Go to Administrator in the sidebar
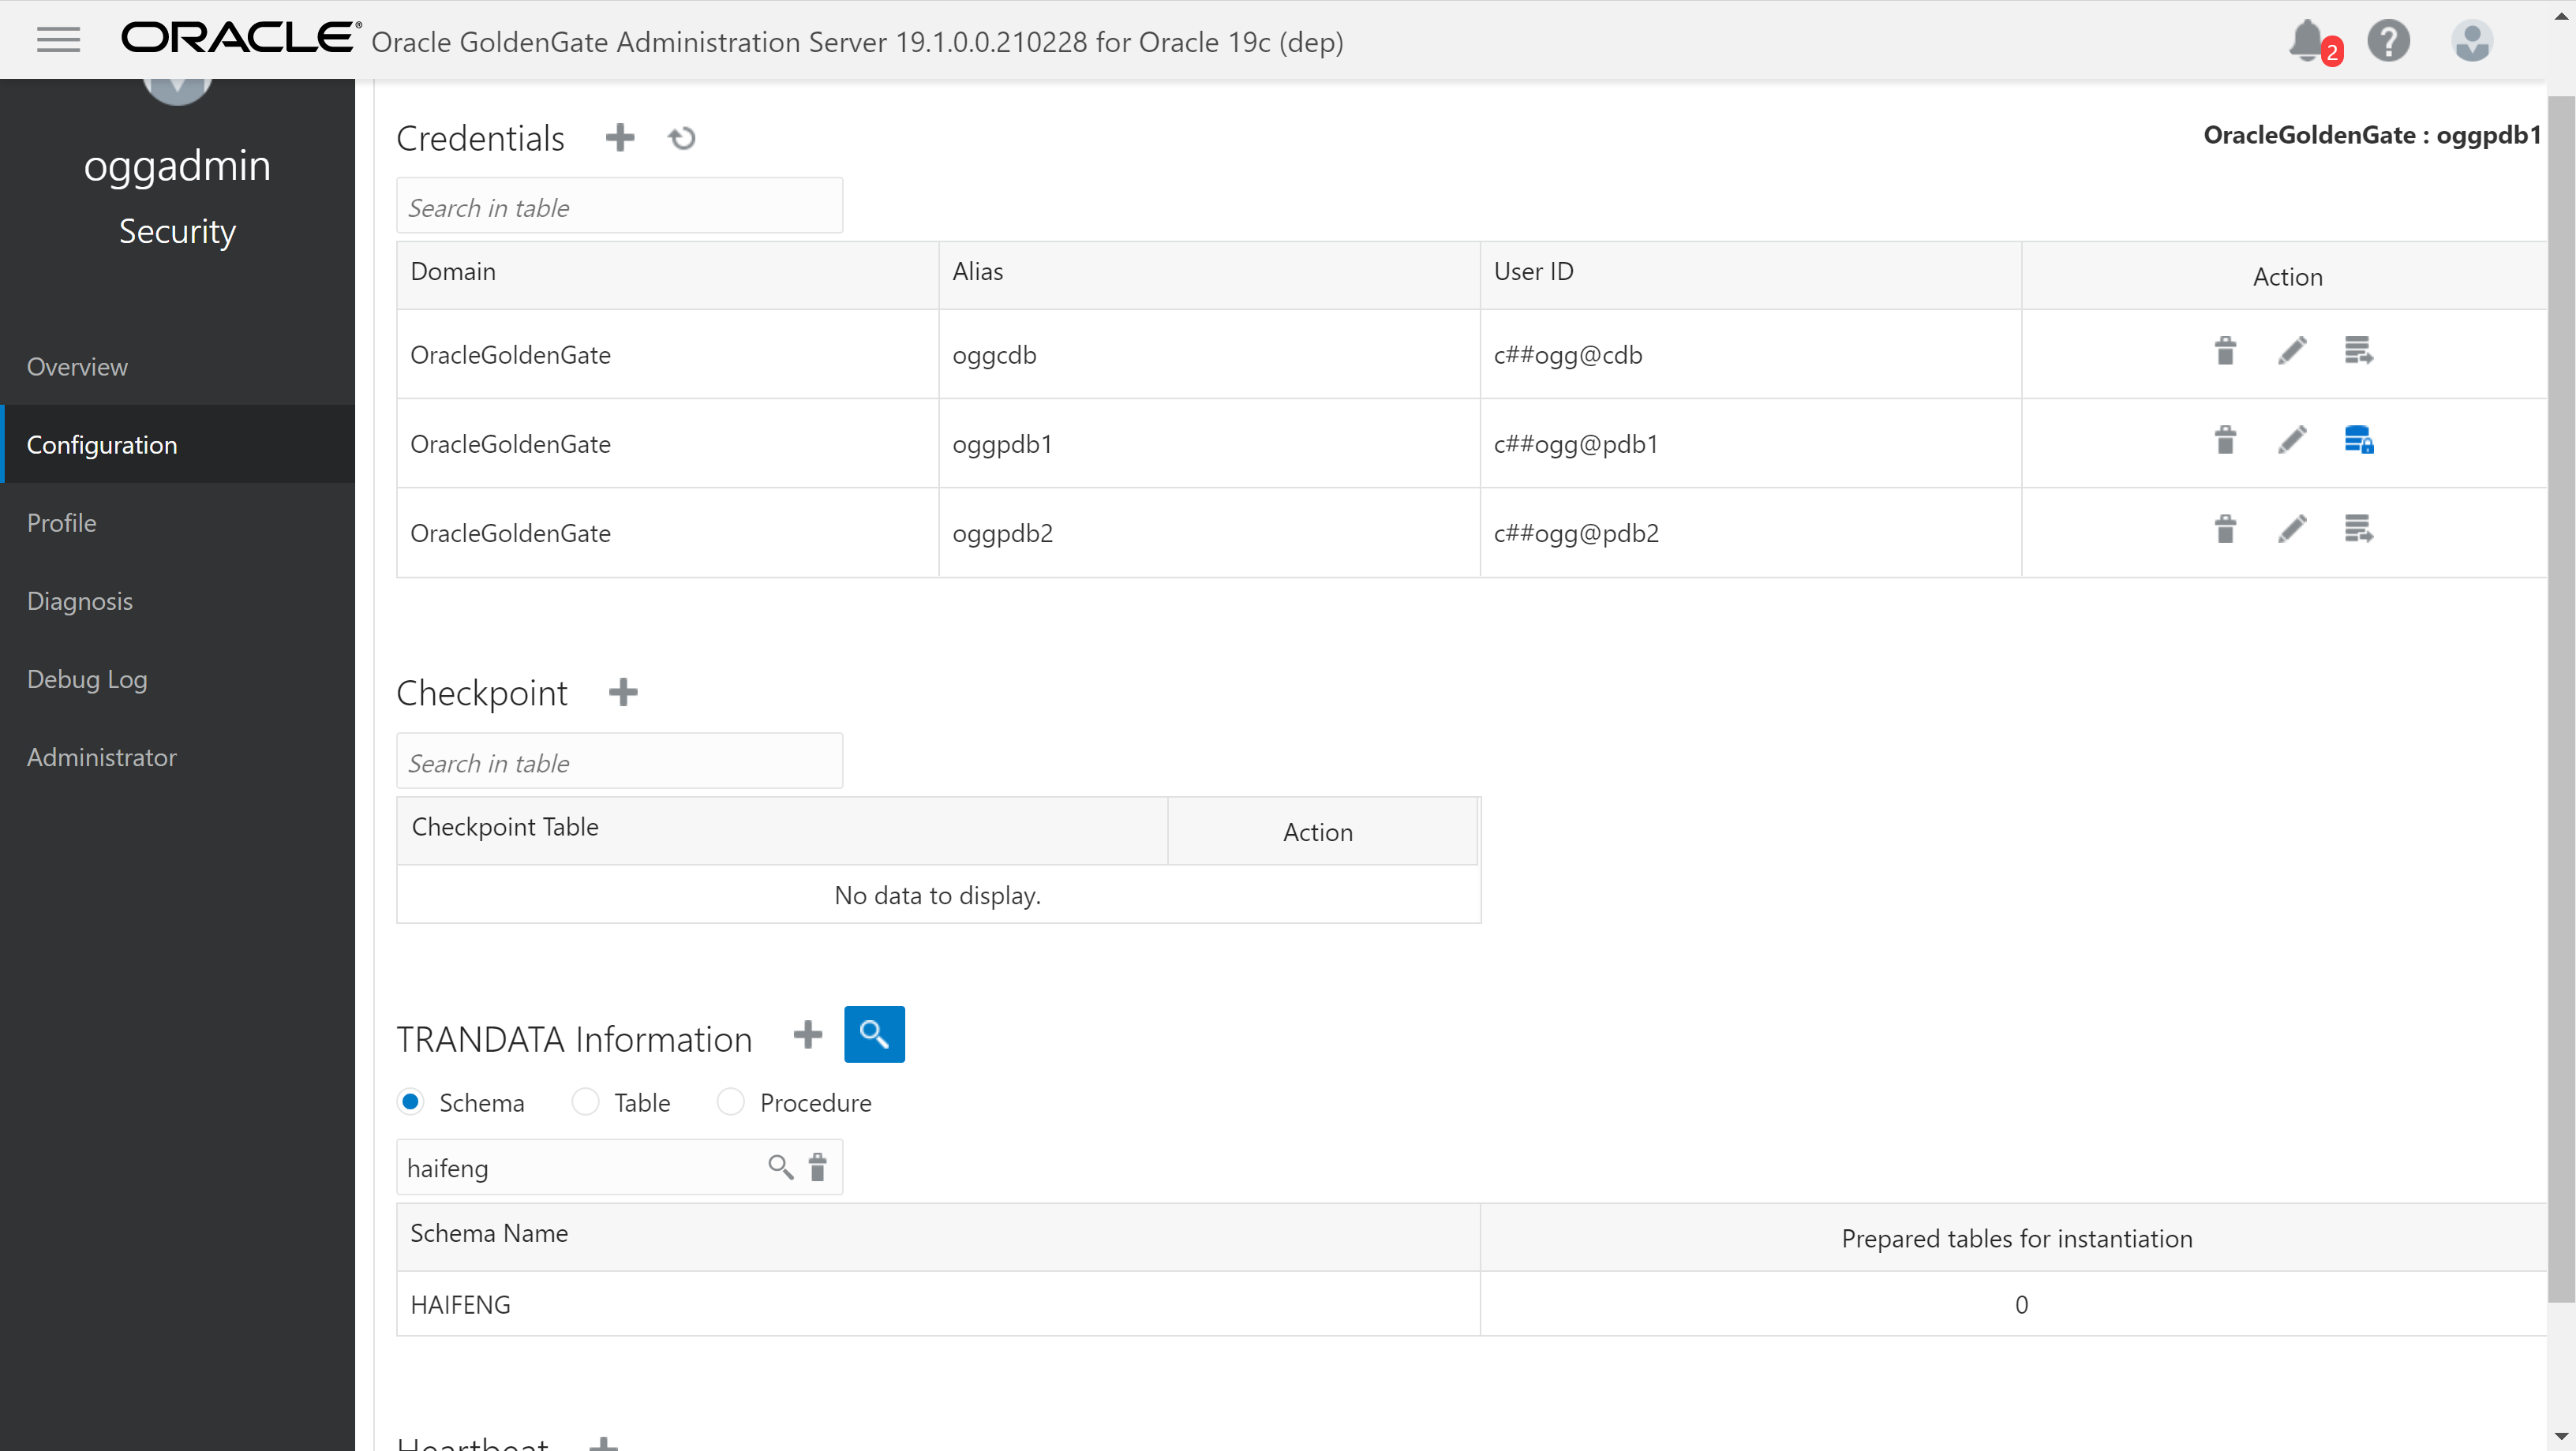This screenshot has width=2576, height=1451. [x=101, y=757]
